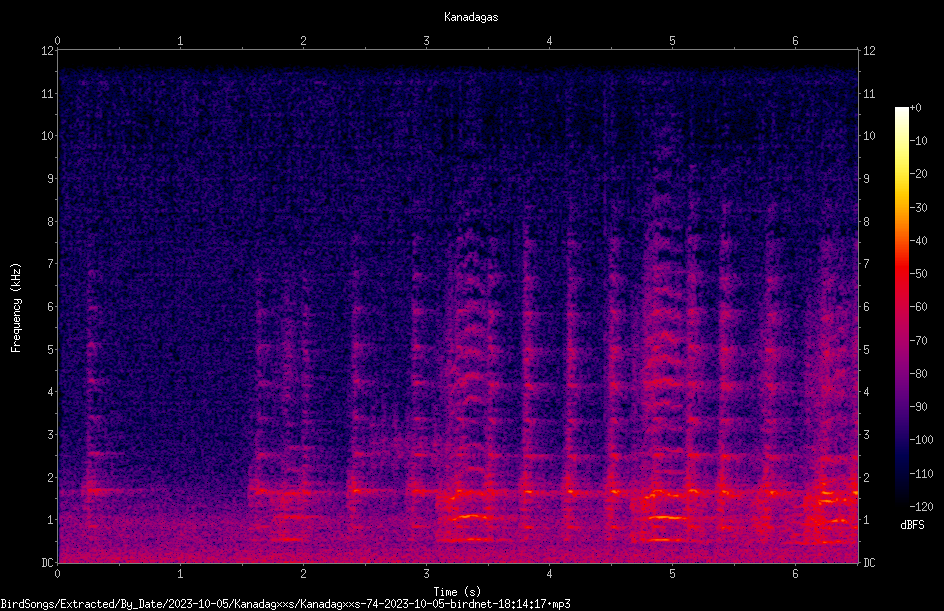The width and height of the screenshot is (944, 611).
Task: Click the +0 top of the color scale
Action: point(915,108)
